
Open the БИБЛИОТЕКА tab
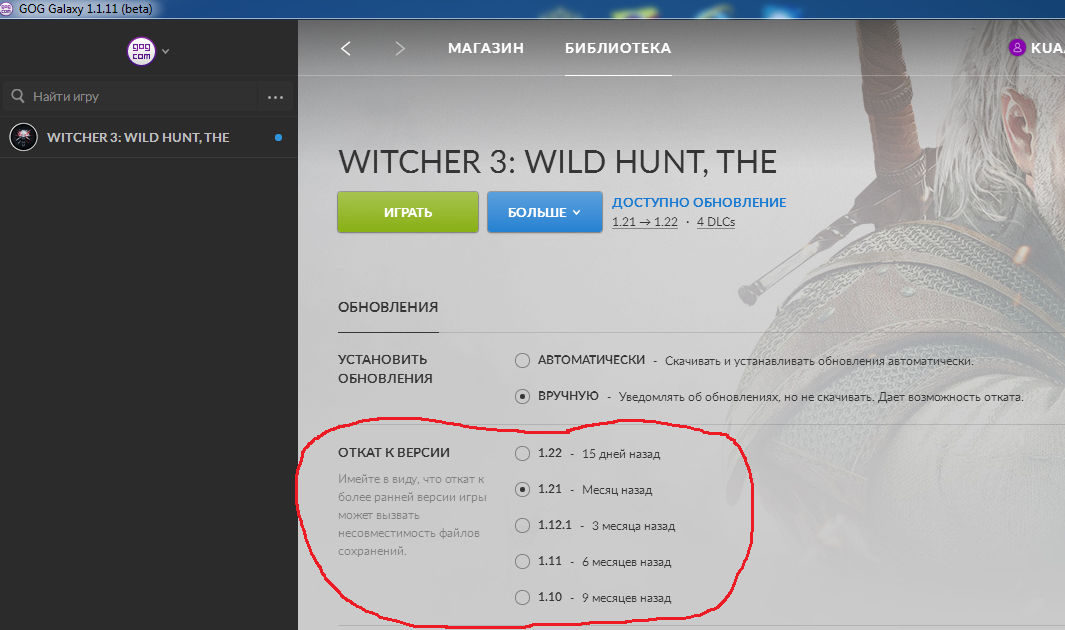tap(618, 48)
